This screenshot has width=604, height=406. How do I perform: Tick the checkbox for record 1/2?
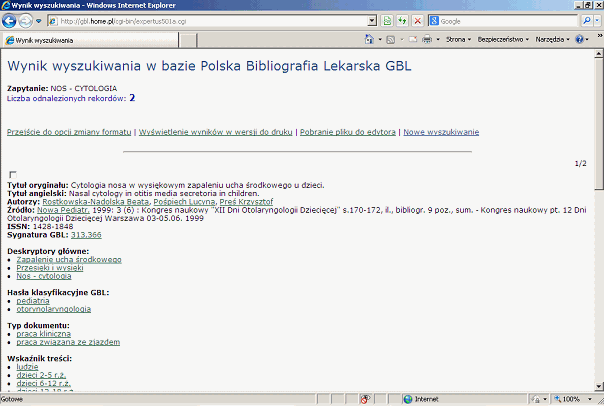coord(13,174)
